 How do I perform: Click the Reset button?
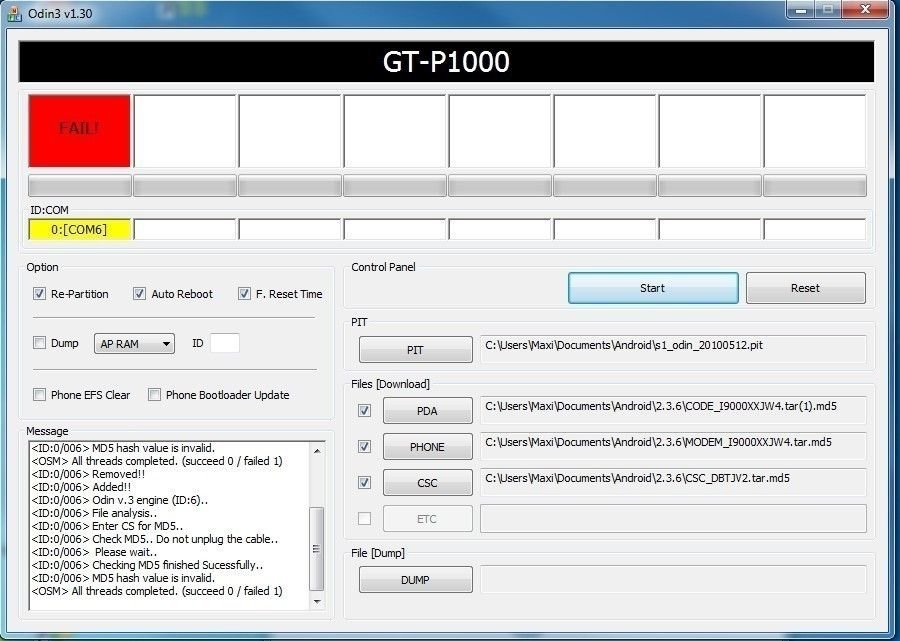pyautogui.click(x=806, y=288)
